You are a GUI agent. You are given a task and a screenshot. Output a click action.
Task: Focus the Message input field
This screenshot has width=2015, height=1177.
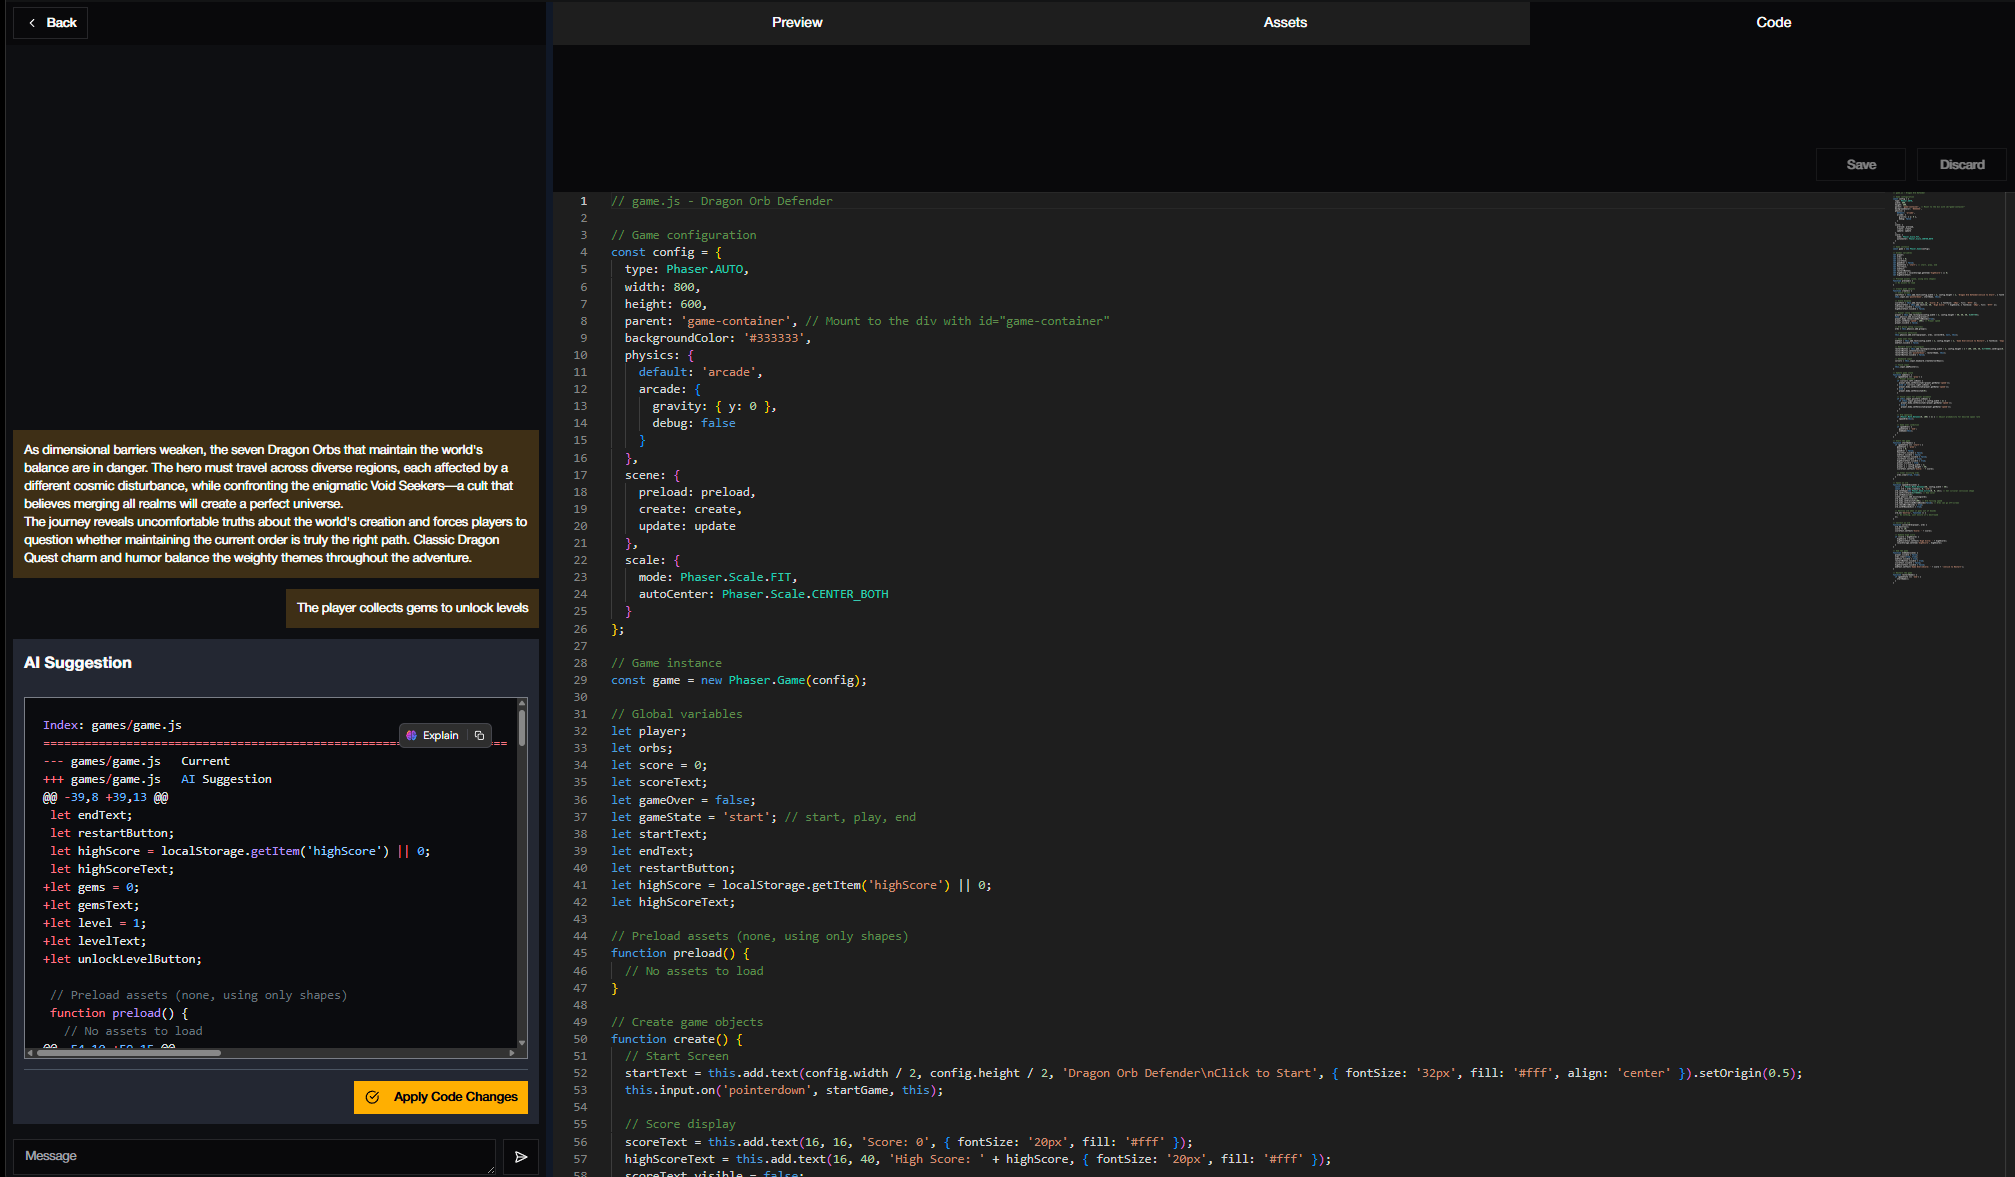pyautogui.click(x=253, y=1156)
